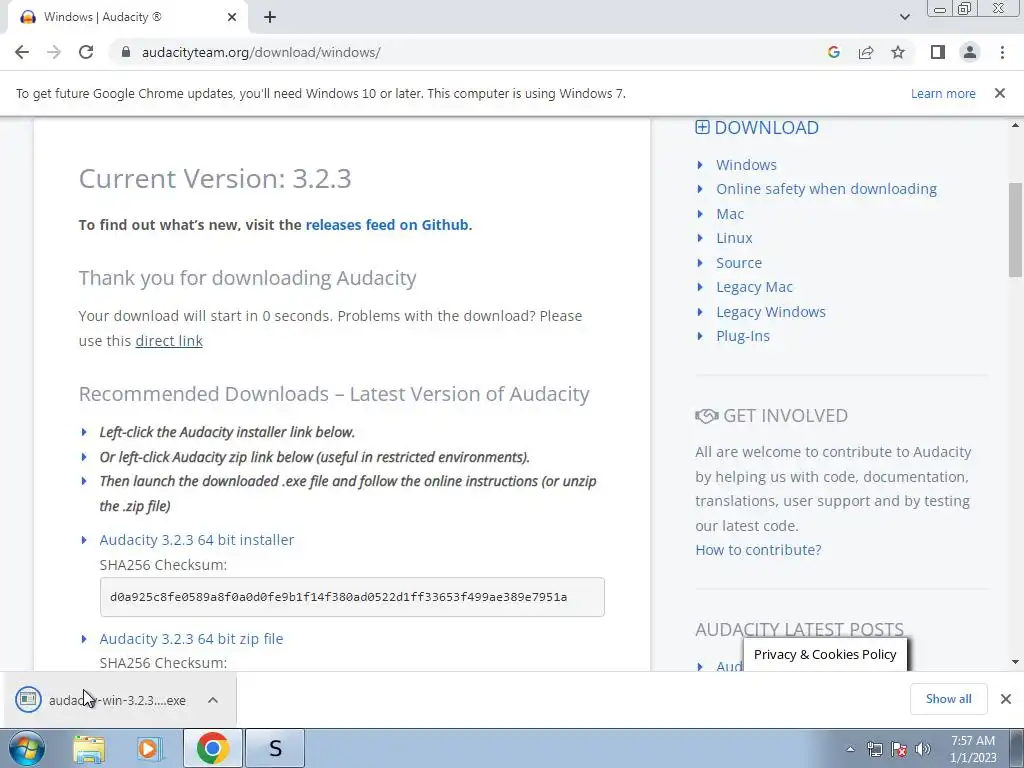Viewport: 1024px width, 768px height.
Task: Open the Linux download link
Action: [734, 238]
